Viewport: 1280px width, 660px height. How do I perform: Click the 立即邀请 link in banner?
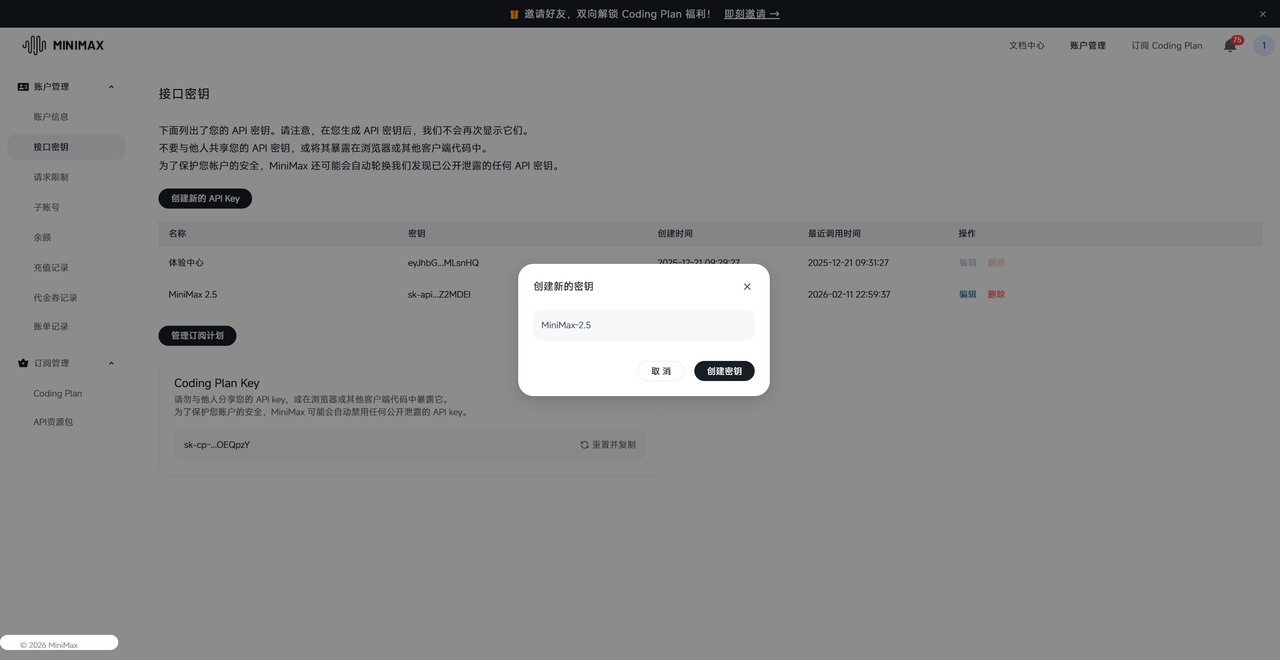751,14
